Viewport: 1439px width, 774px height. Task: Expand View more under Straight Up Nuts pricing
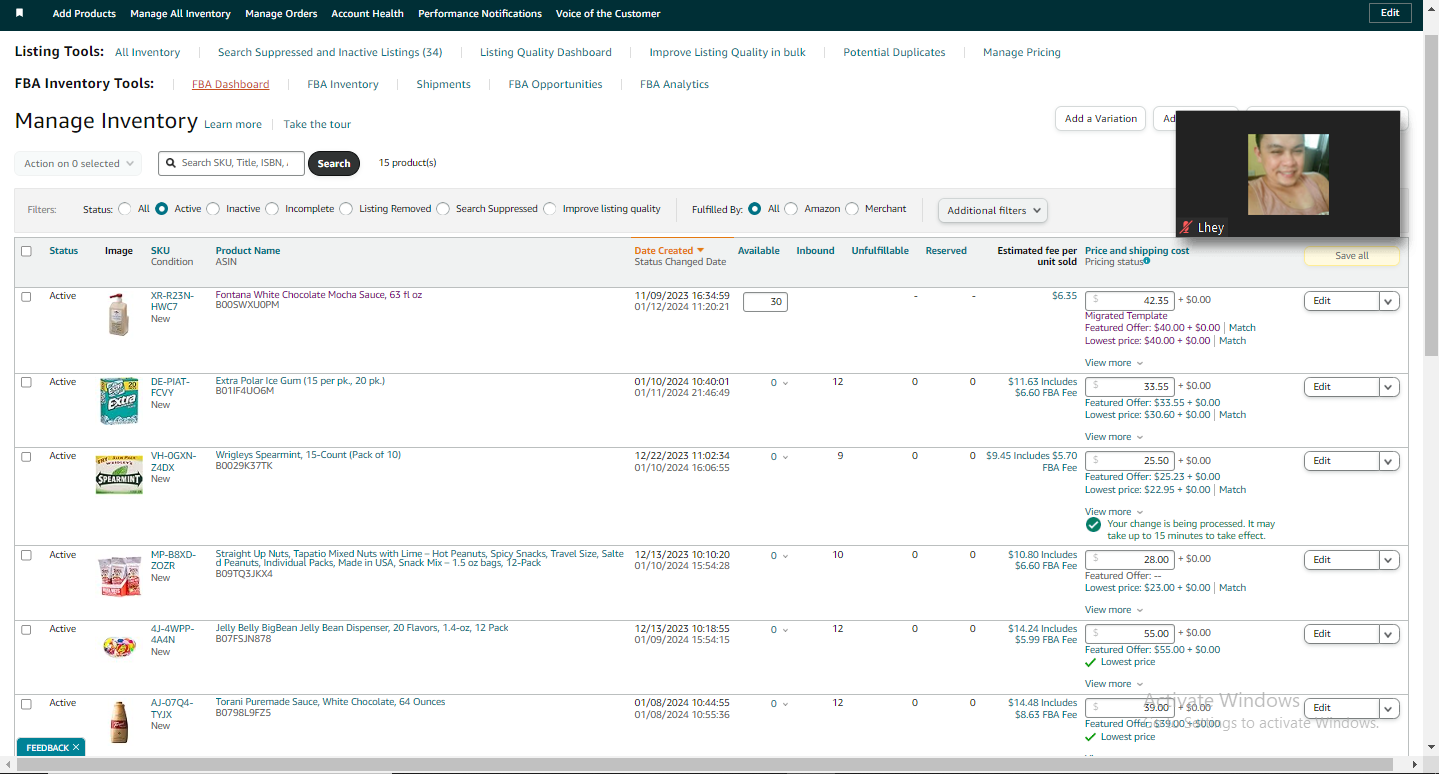[x=1113, y=610]
